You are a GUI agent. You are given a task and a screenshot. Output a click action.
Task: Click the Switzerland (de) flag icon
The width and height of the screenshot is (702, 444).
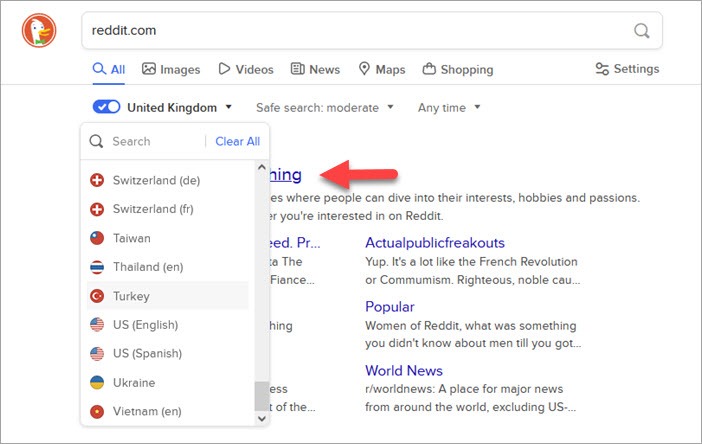tap(97, 180)
